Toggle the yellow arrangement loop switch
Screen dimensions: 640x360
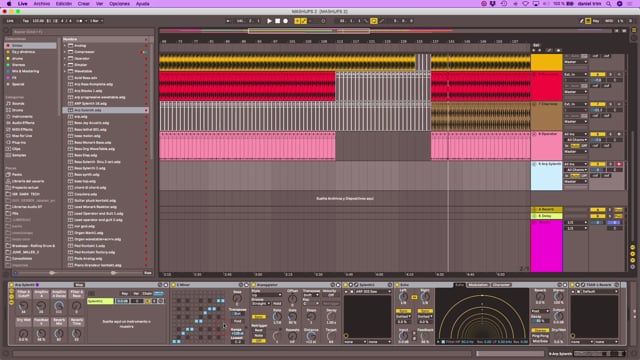click(x=373, y=21)
